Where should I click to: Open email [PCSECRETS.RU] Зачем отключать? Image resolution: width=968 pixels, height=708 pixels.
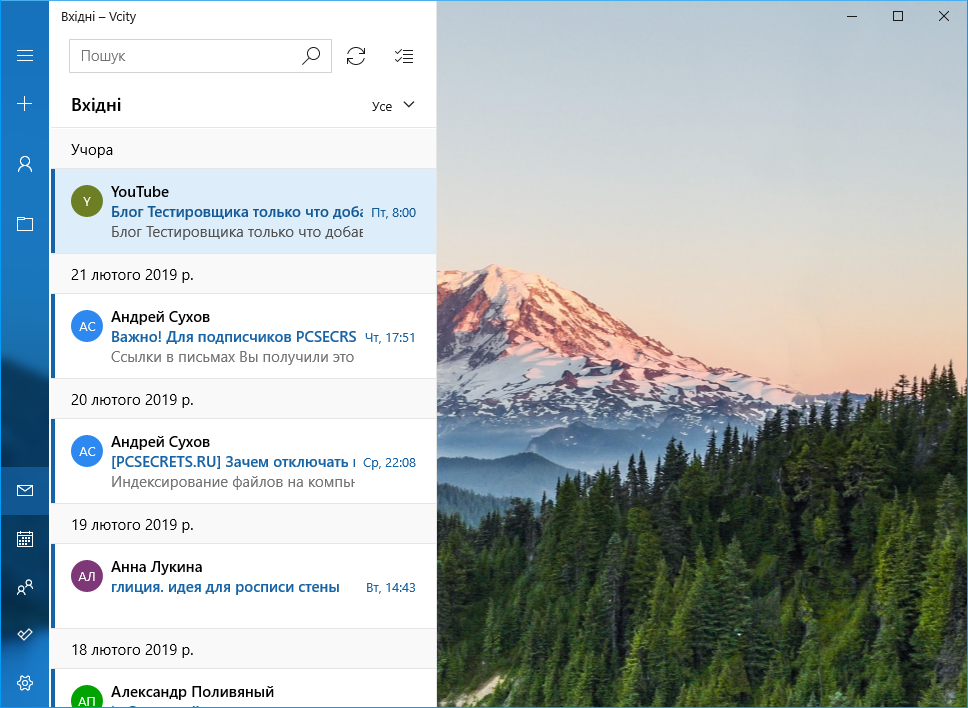(243, 461)
